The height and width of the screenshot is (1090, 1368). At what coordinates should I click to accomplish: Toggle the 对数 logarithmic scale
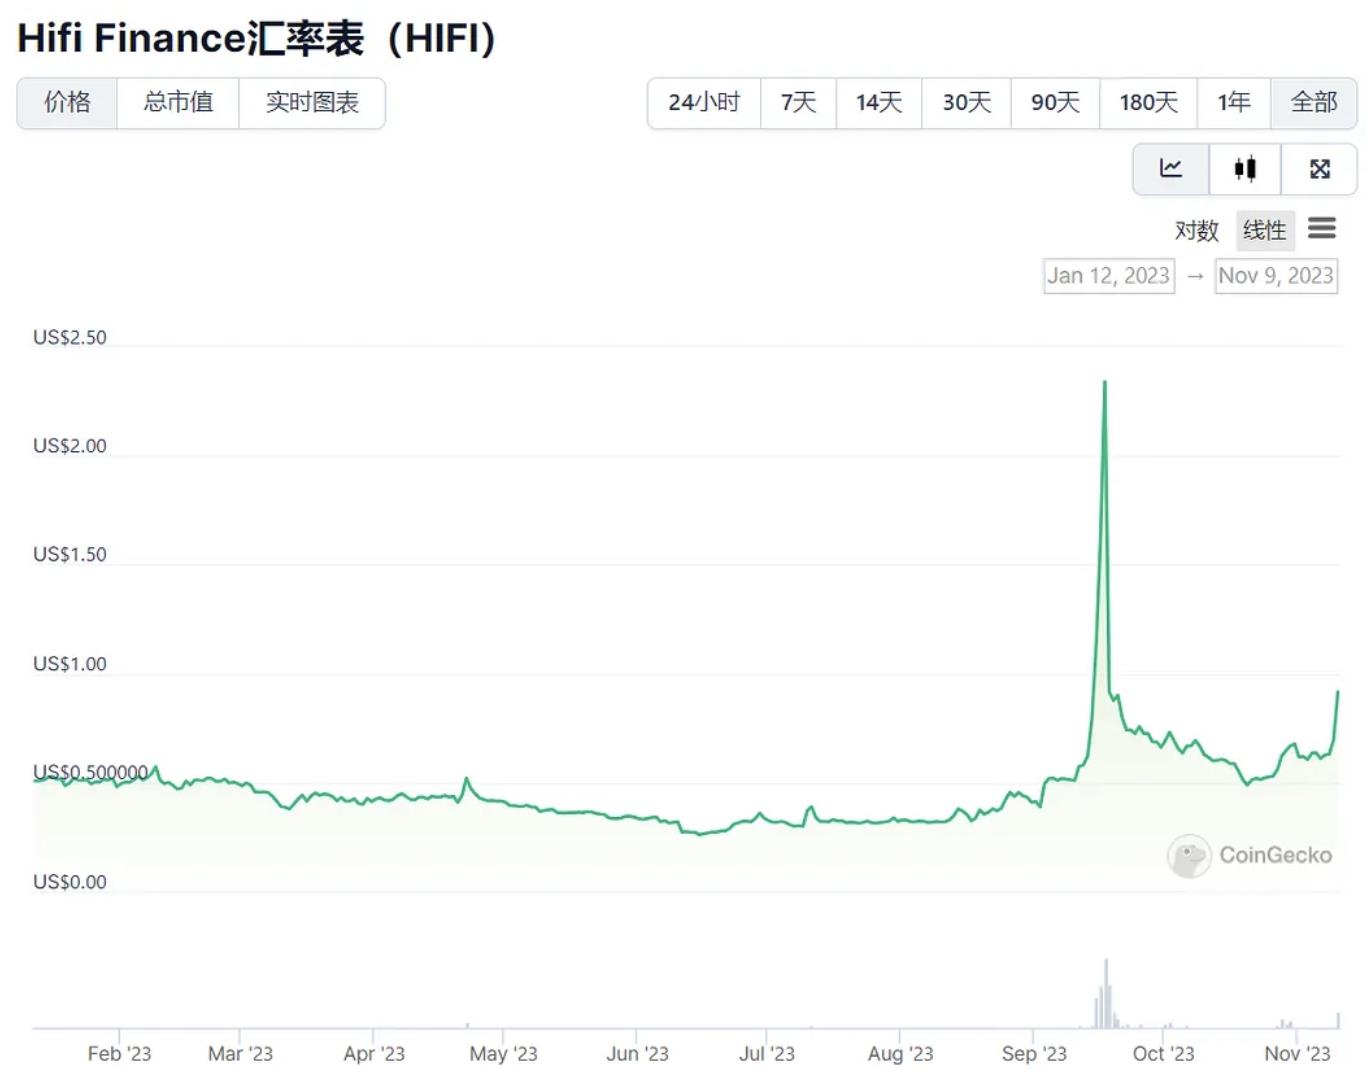point(1196,231)
